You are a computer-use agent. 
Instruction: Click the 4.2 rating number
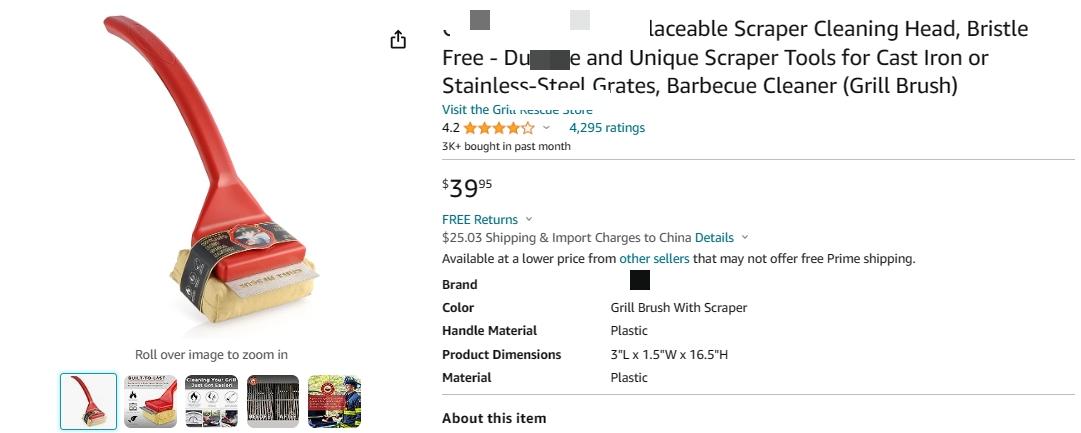tap(451, 128)
